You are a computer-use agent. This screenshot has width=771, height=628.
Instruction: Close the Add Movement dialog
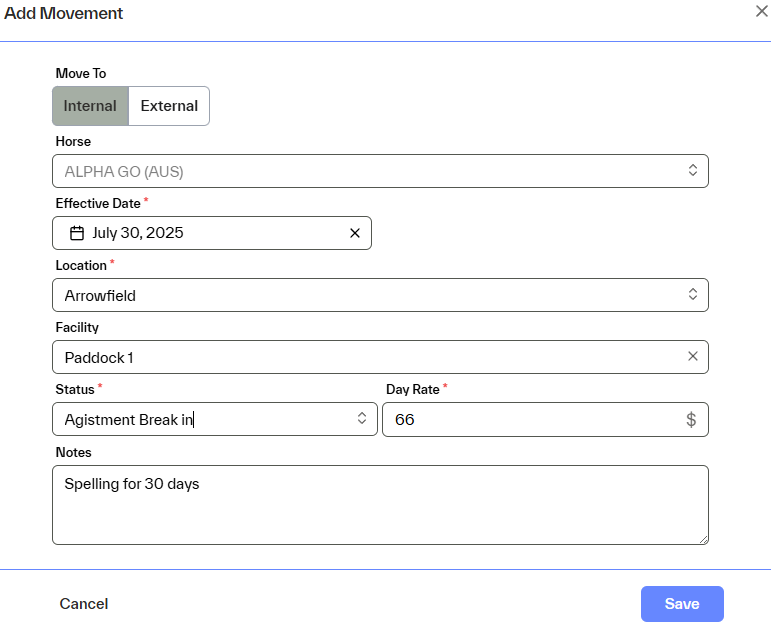[761, 11]
